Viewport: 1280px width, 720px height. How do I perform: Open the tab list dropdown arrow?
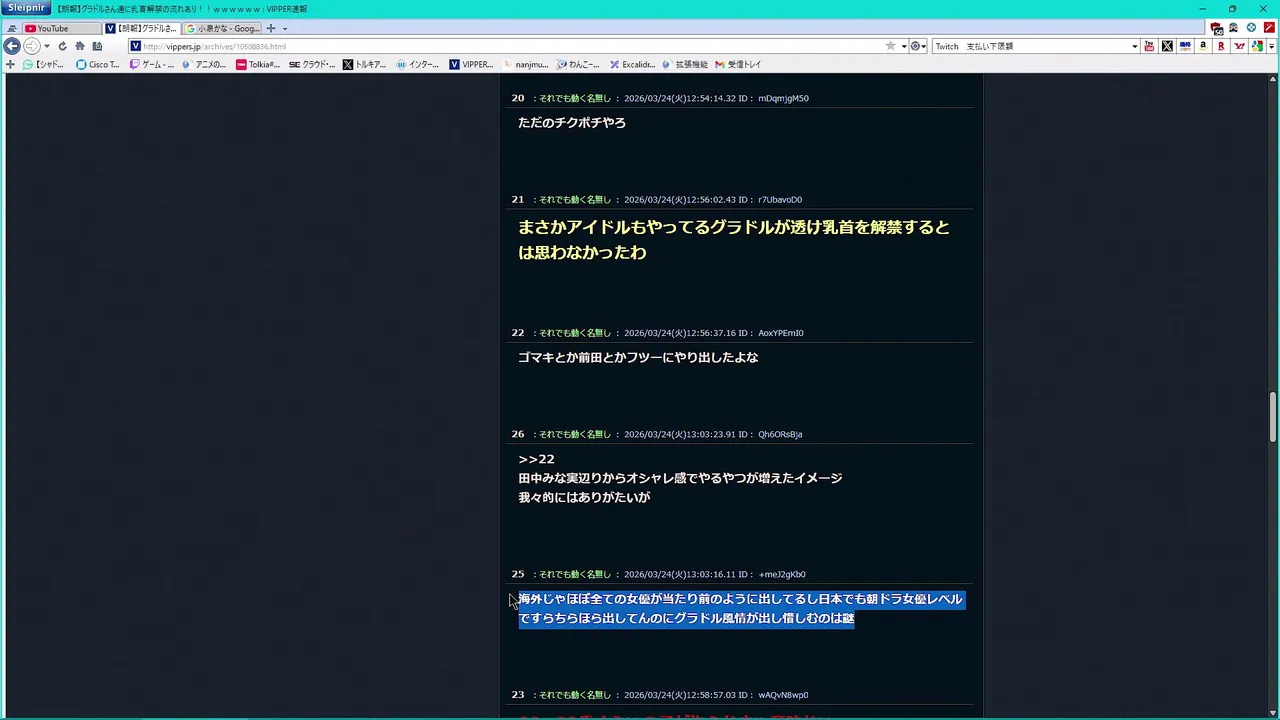285,28
